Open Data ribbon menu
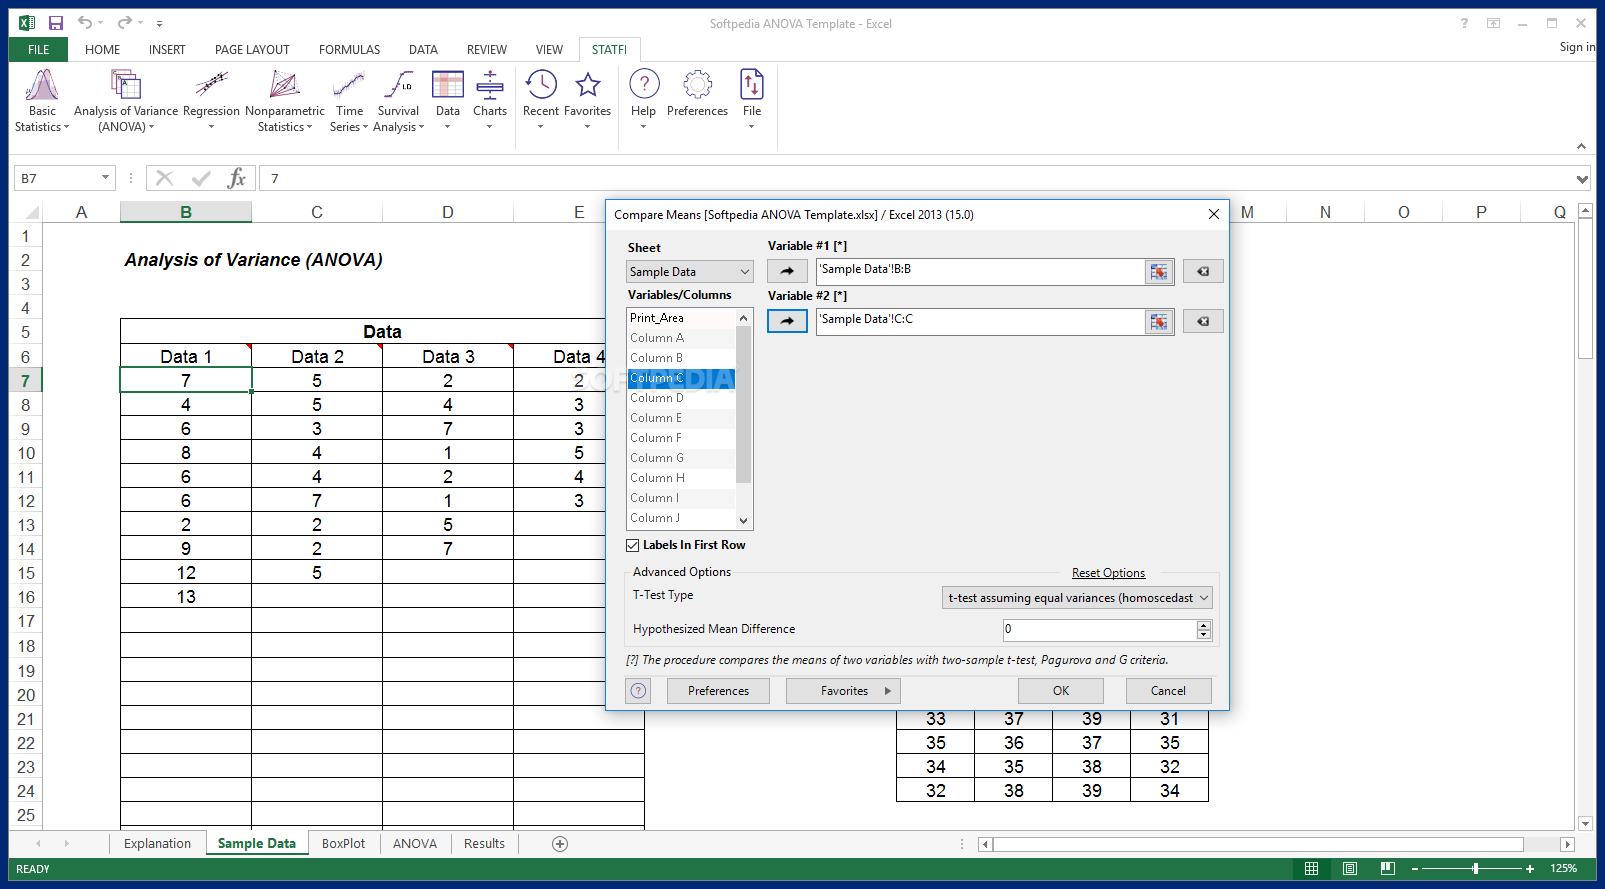The width and height of the screenshot is (1605, 889). (x=448, y=100)
